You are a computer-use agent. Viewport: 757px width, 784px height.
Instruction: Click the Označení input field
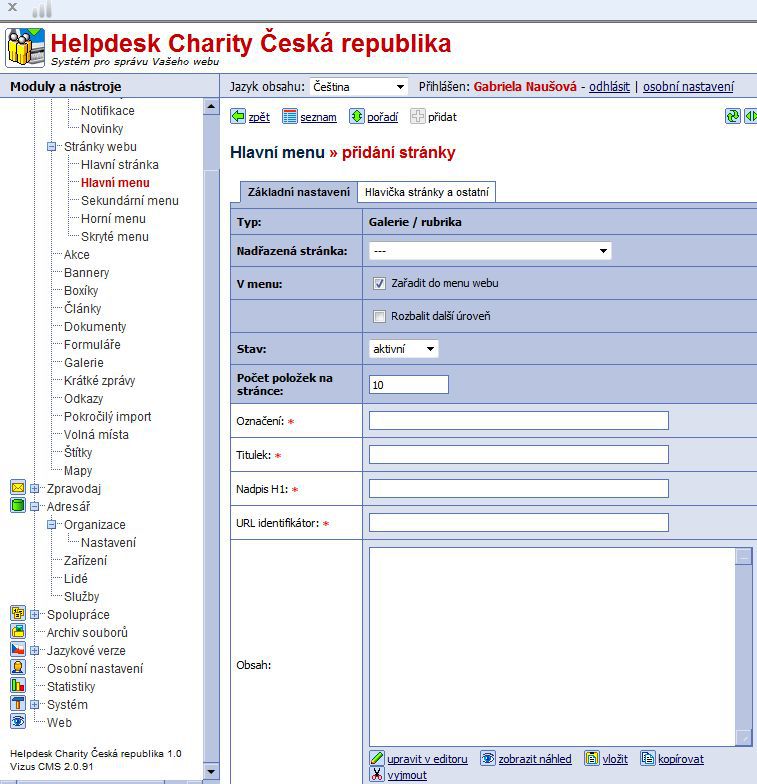pyautogui.click(x=518, y=420)
